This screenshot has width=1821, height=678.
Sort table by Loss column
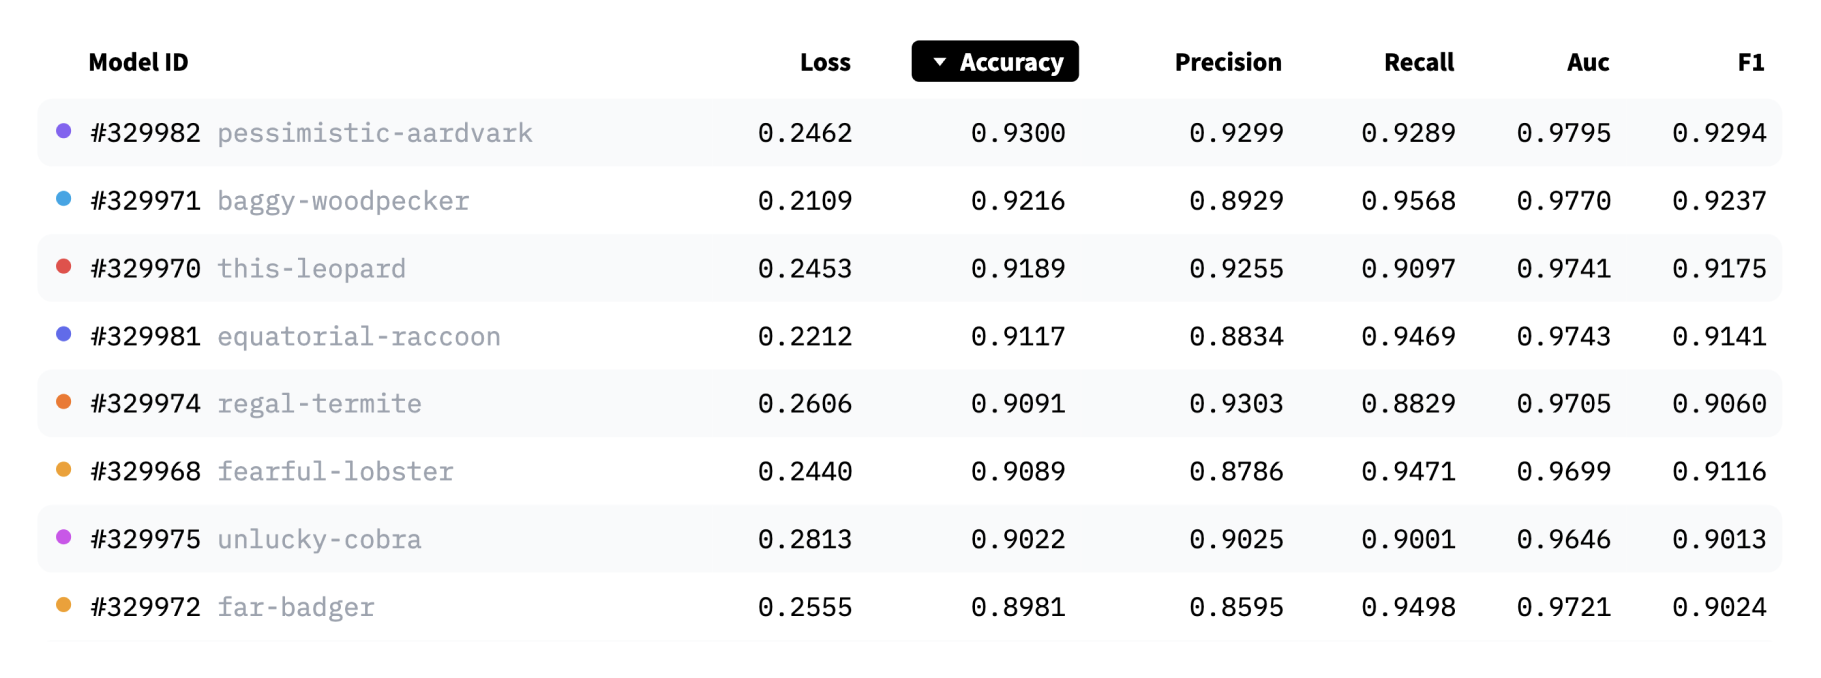point(825,62)
